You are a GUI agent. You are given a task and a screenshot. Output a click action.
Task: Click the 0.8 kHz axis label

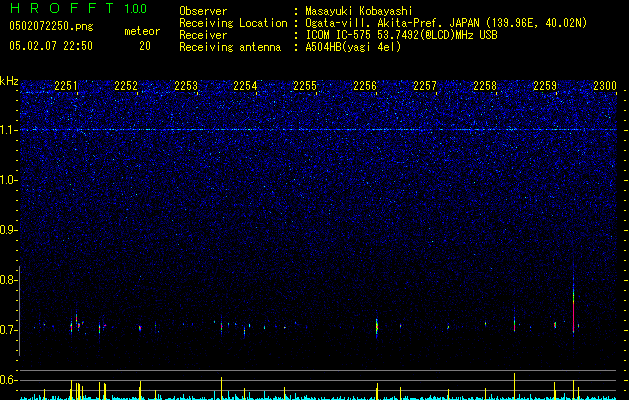coord(8,280)
